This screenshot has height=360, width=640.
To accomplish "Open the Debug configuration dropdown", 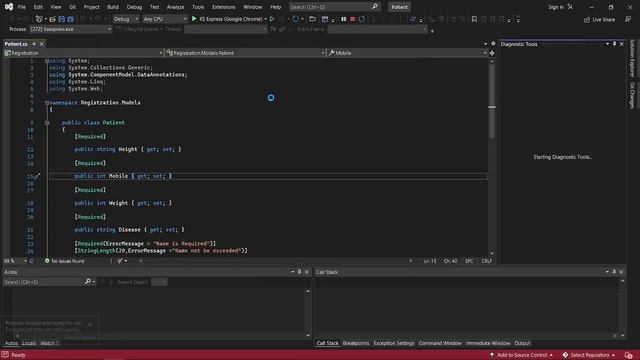I will tap(126, 19).
